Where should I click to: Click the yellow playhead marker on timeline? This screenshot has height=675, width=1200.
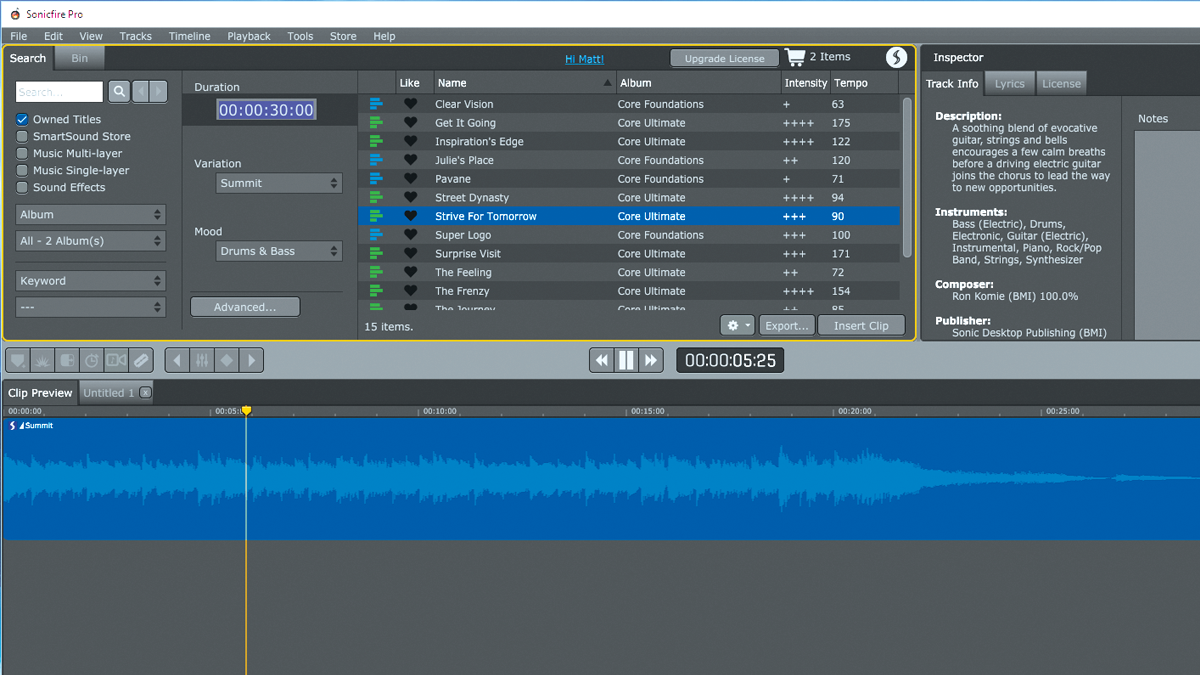[246, 411]
